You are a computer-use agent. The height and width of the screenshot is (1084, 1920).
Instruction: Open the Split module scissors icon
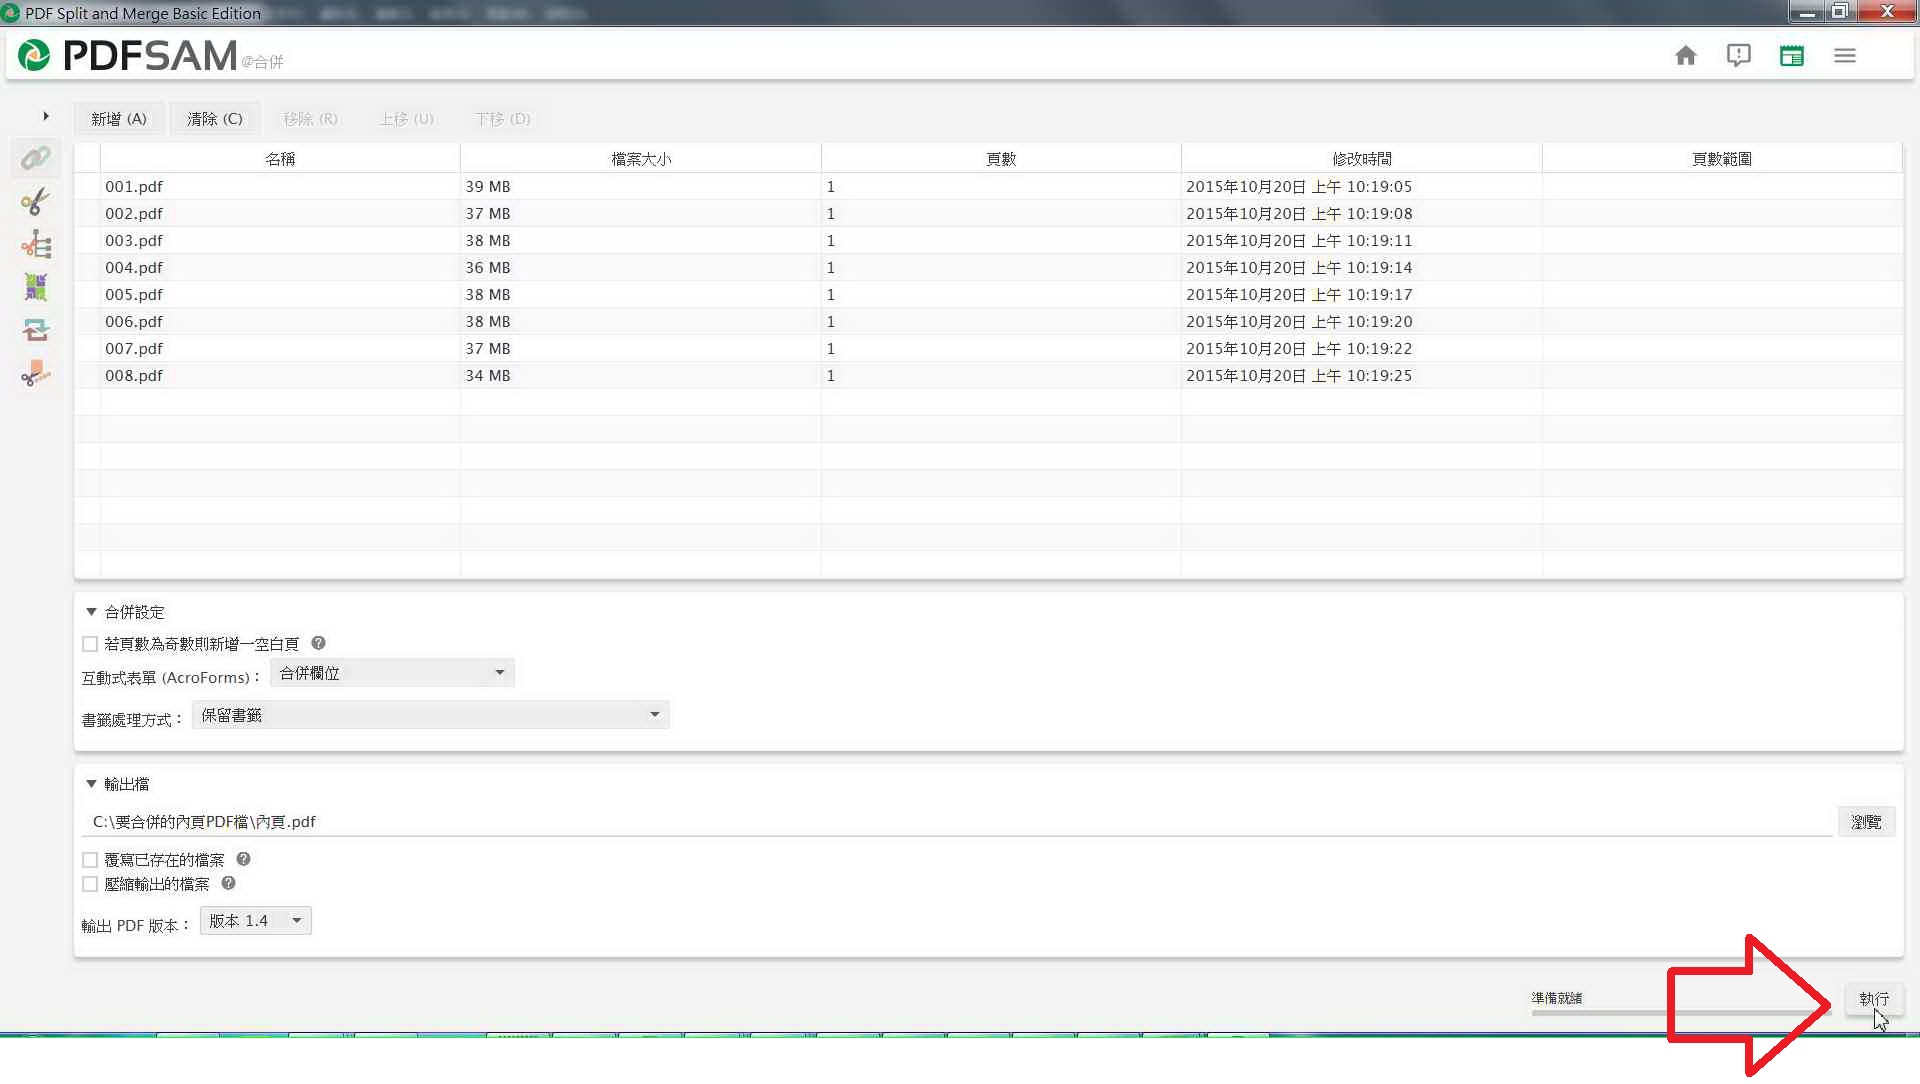(36, 202)
